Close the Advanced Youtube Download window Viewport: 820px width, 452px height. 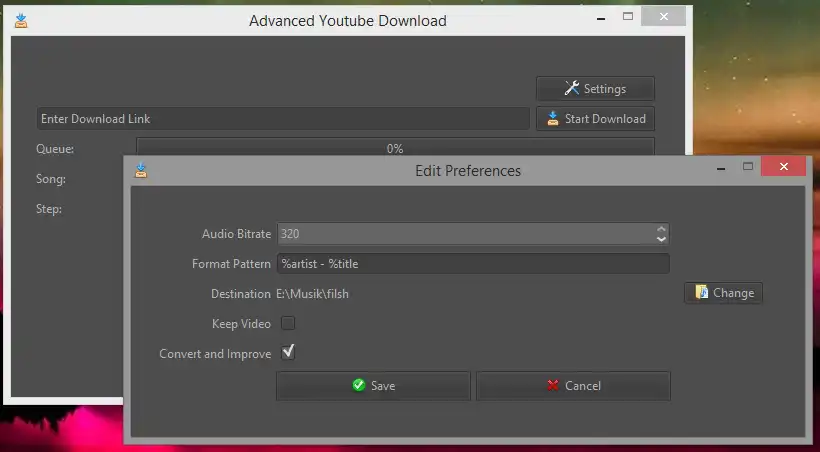click(664, 17)
